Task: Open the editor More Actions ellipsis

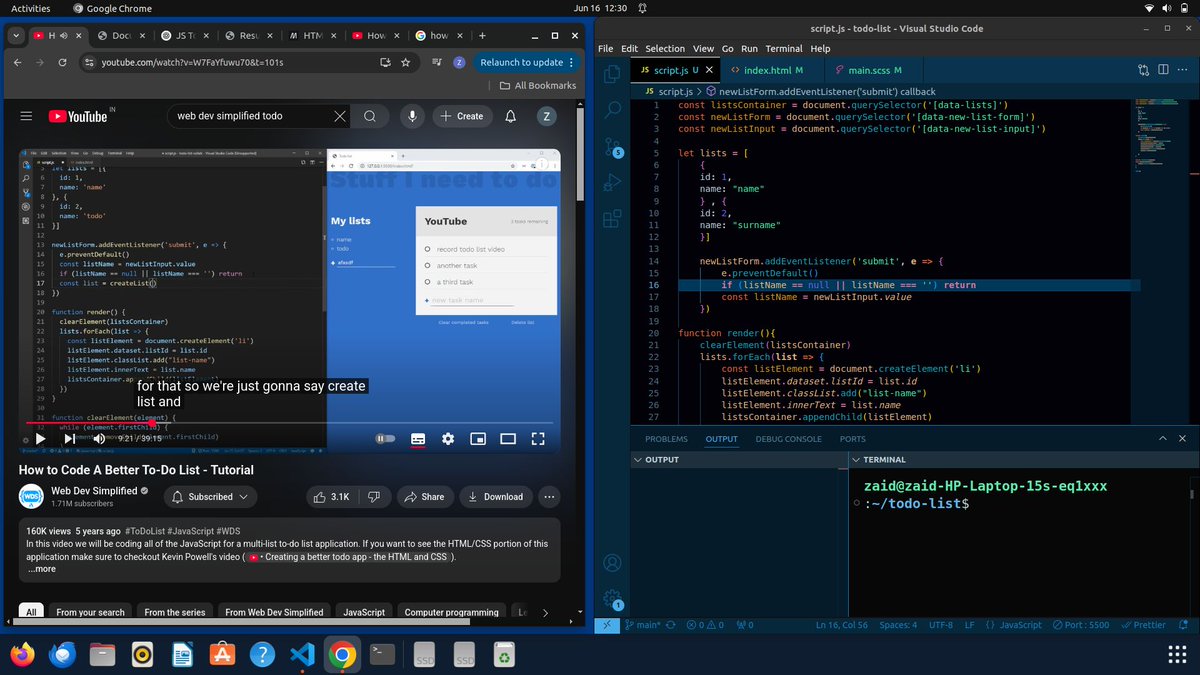Action: coord(1183,71)
